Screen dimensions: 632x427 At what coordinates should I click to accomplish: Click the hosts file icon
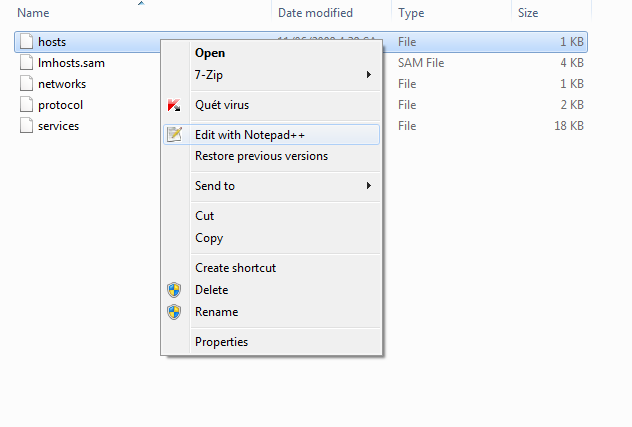(x=25, y=42)
